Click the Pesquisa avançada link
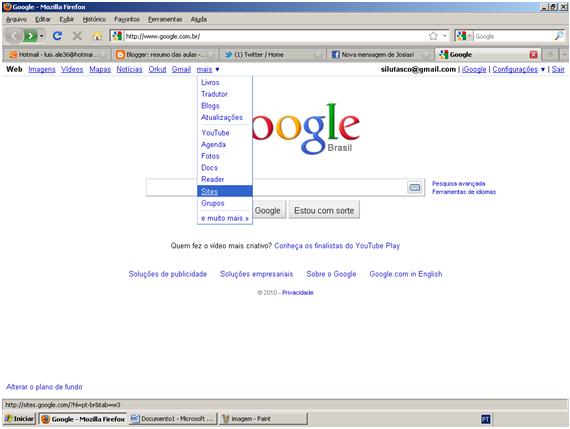570x429 pixels. pos(458,184)
